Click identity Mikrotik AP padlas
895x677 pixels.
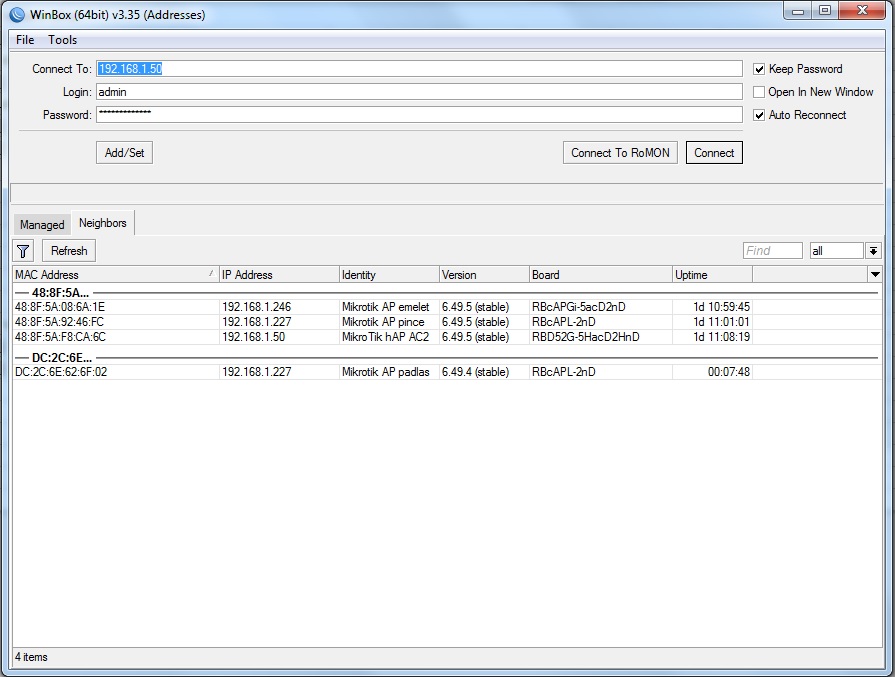click(385, 372)
